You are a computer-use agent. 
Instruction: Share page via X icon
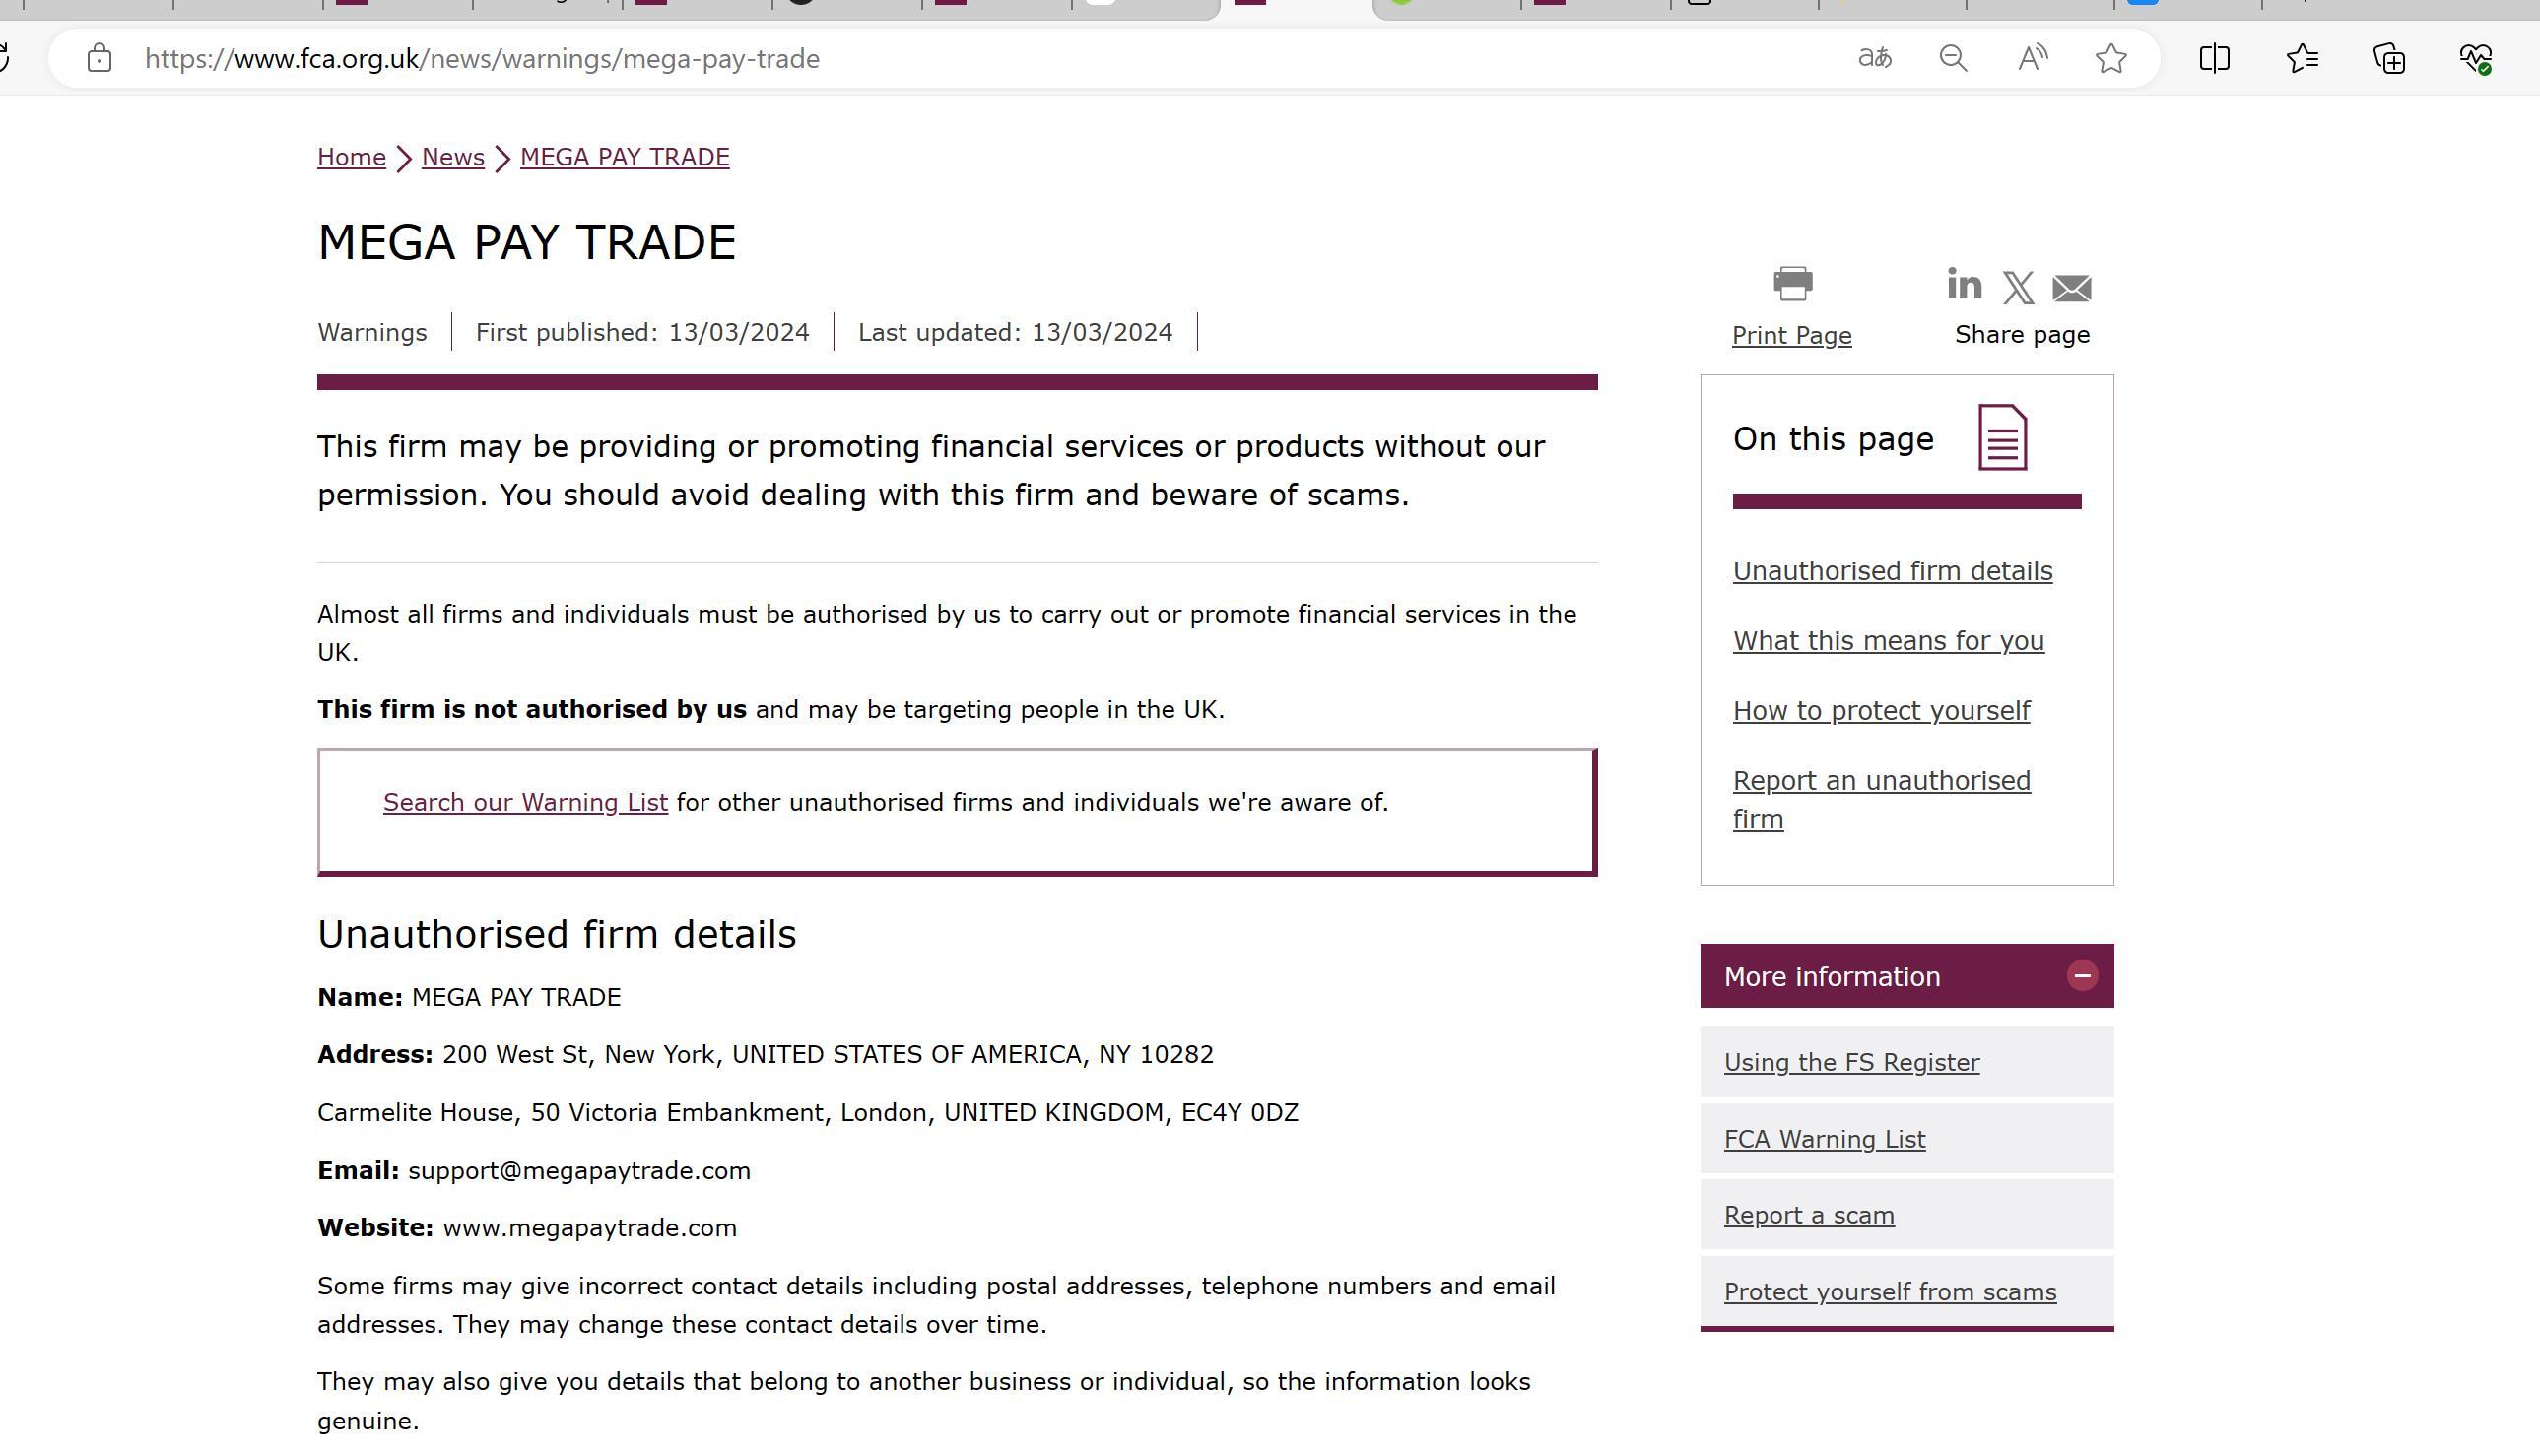tap(2018, 288)
